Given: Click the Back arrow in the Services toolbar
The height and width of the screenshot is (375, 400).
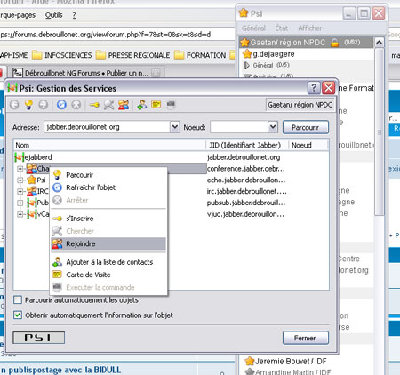Looking at the screenshot, I should tap(14, 105).
